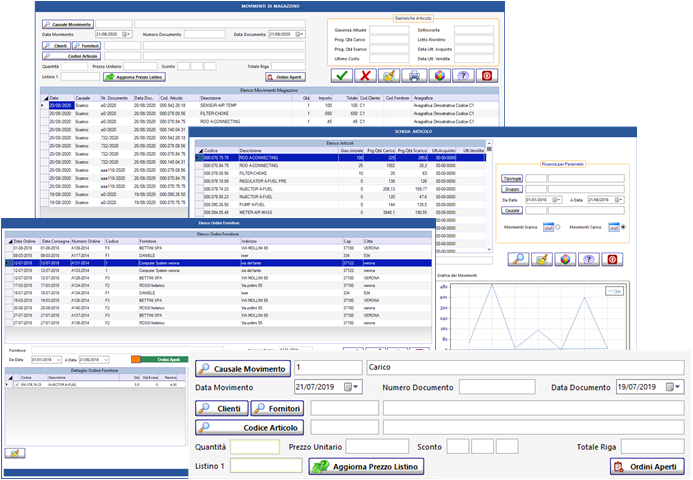693x480 pixels.
Task: Click the broom clear icon in Scheda Articolo
Action: (x=542, y=259)
